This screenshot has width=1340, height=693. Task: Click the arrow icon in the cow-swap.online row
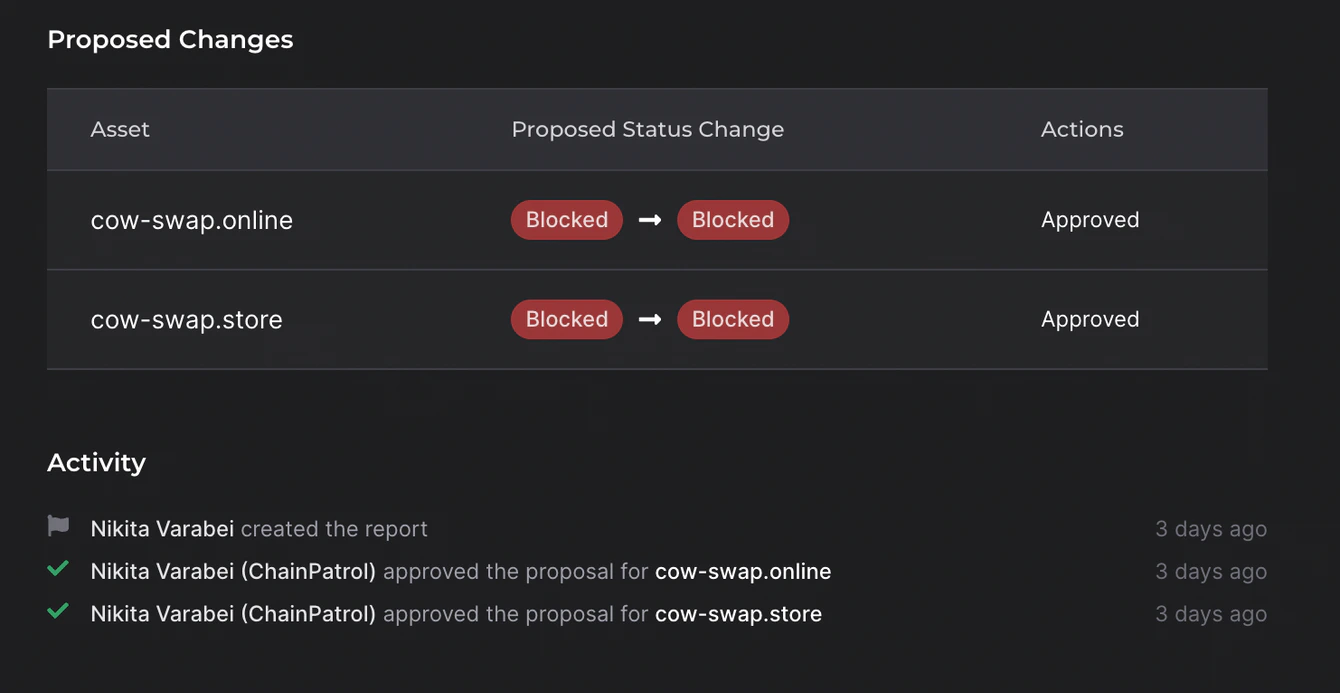[650, 220]
